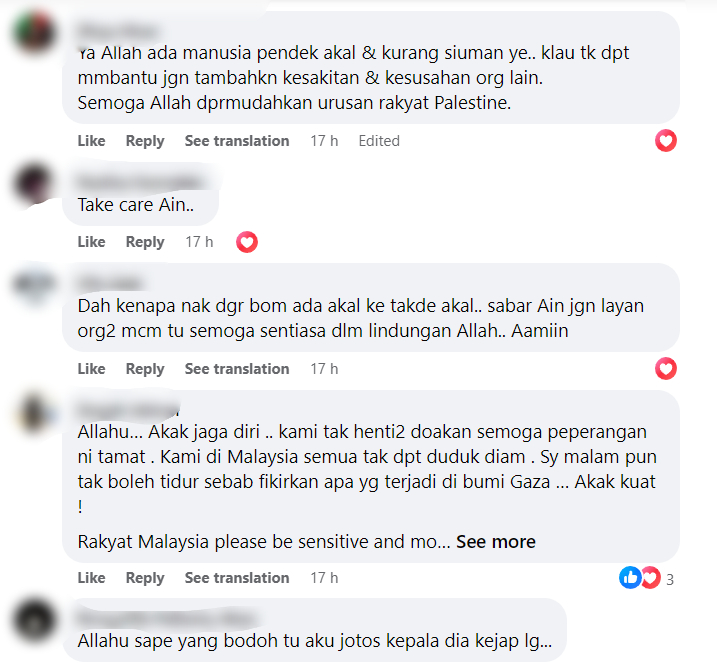717x663 pixels.
Task: Open the blue thumbs-up reaction icon
Action: (x=630, y=577)
